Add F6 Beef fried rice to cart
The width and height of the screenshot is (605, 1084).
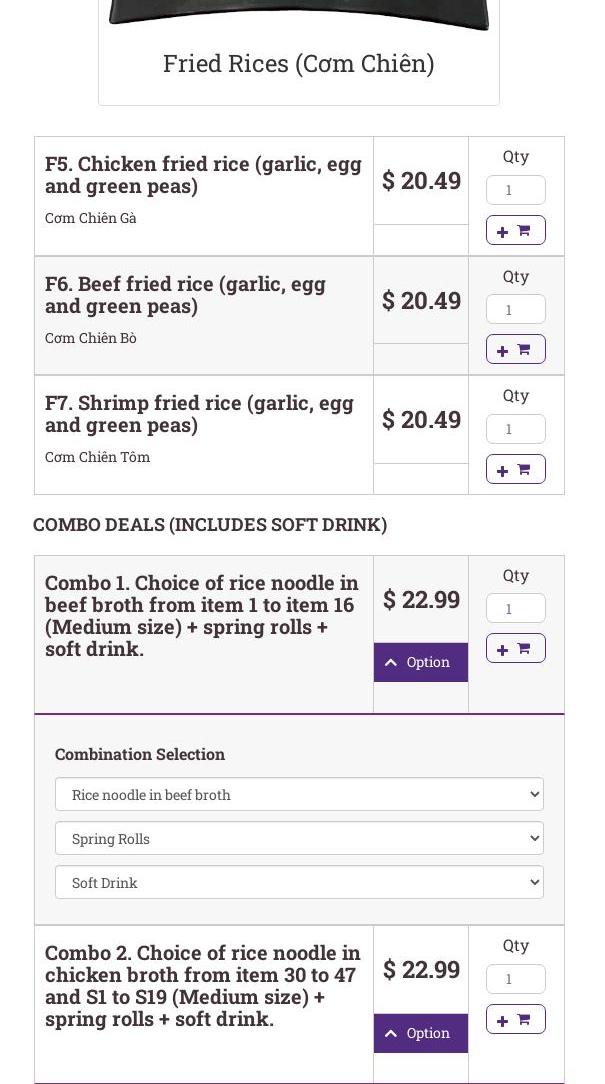(515, 349)
